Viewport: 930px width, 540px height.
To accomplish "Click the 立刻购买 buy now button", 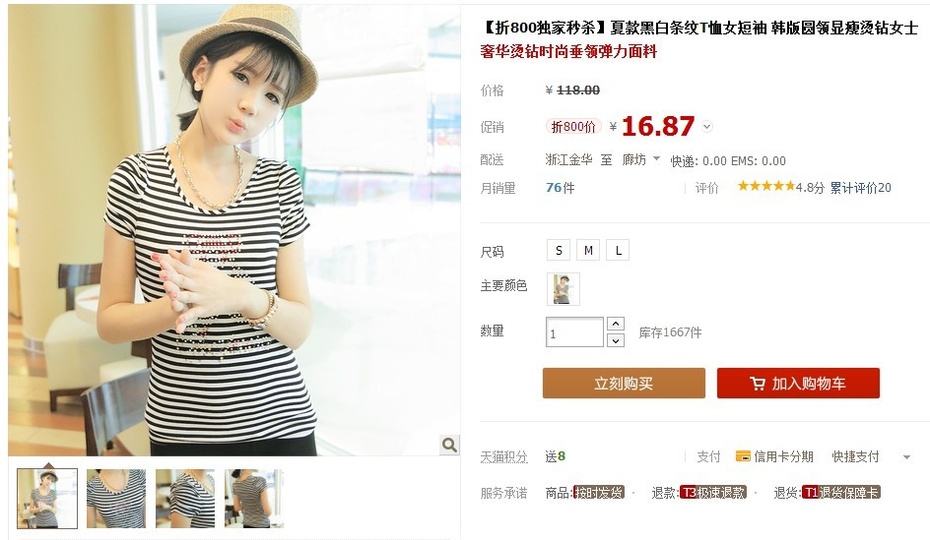I will click(624, 383).
